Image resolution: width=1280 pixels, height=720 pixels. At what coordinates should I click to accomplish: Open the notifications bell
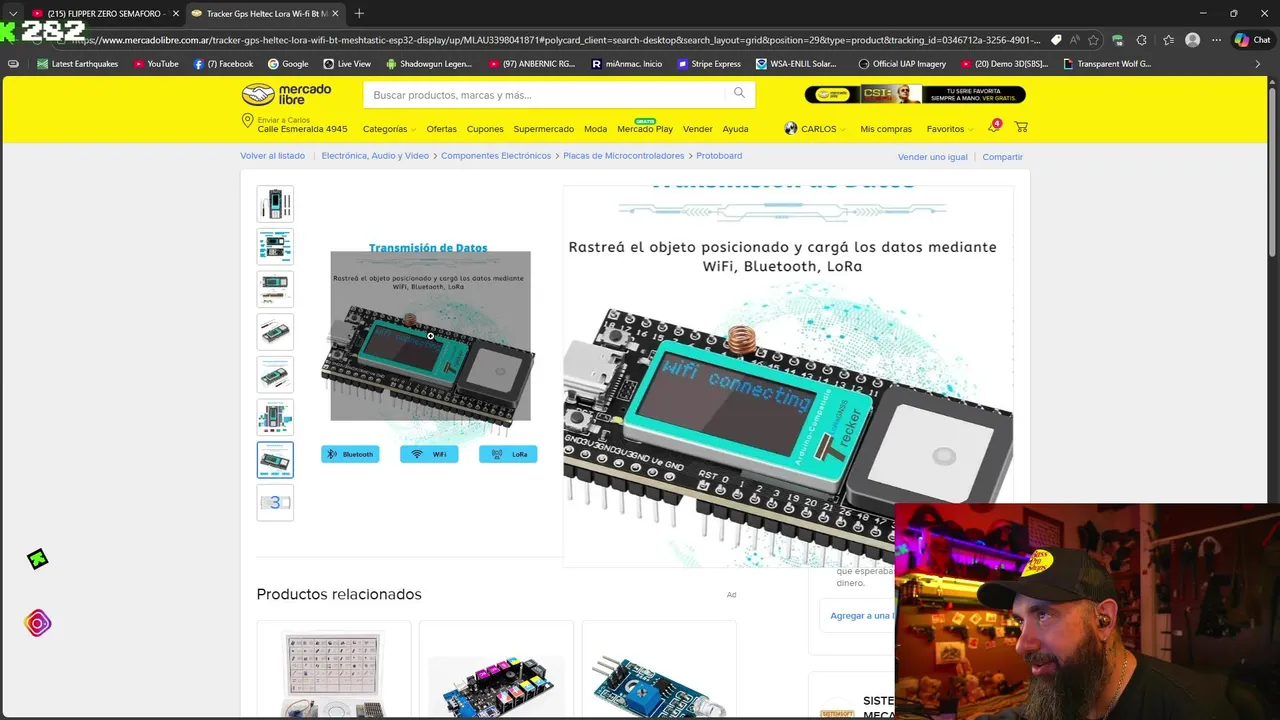click(994, 127)
